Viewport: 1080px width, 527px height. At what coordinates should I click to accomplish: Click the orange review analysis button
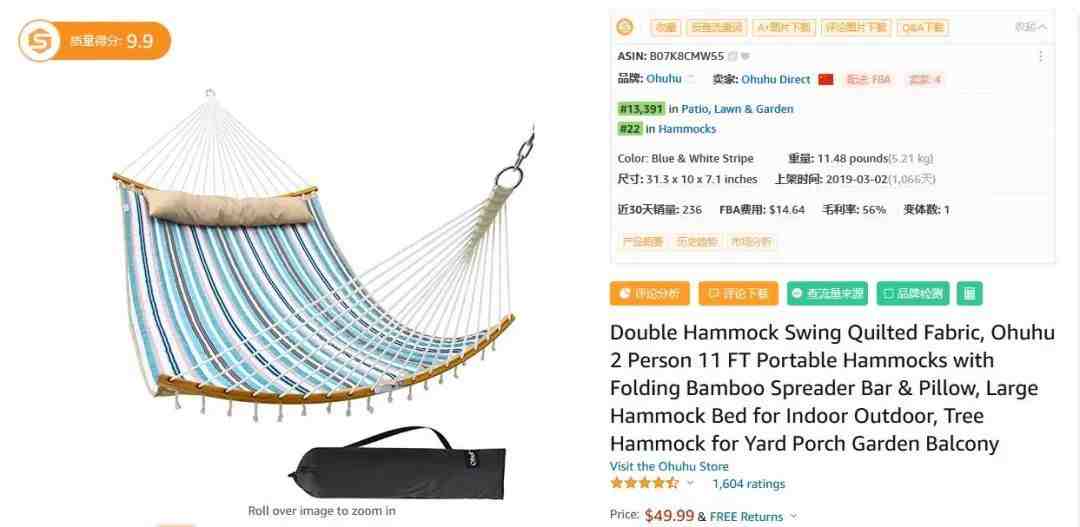point(650,293)
